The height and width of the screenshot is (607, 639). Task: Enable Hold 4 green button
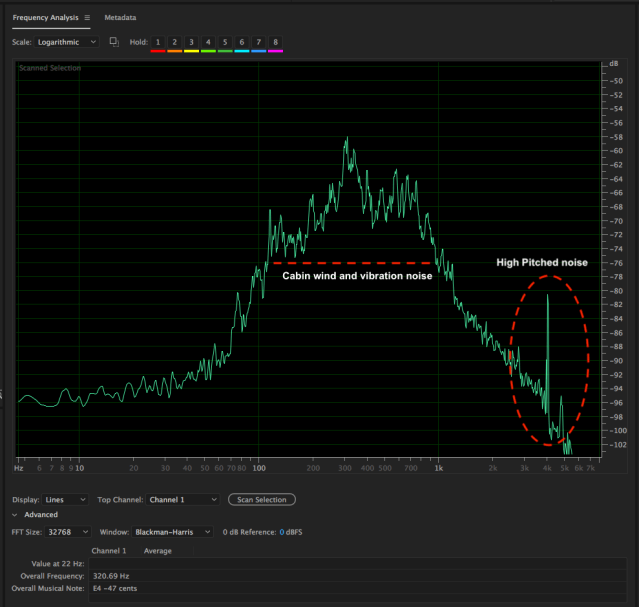[208, 43]
